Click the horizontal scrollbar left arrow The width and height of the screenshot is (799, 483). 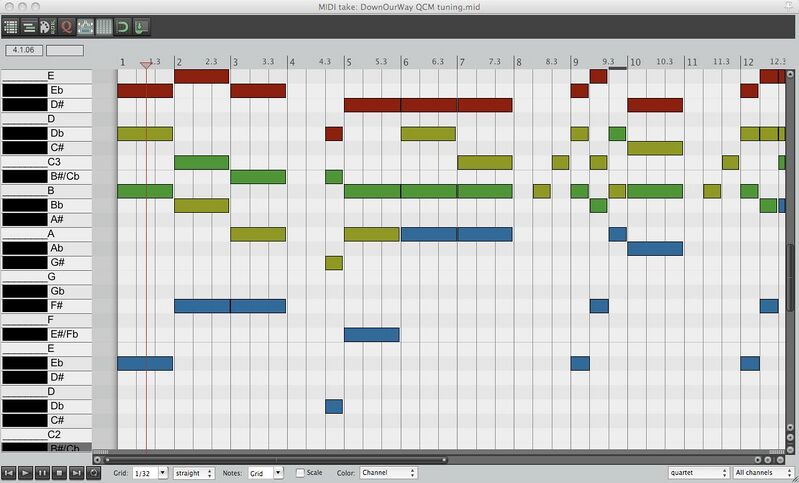pyautogui.click(x=98, y=460)
